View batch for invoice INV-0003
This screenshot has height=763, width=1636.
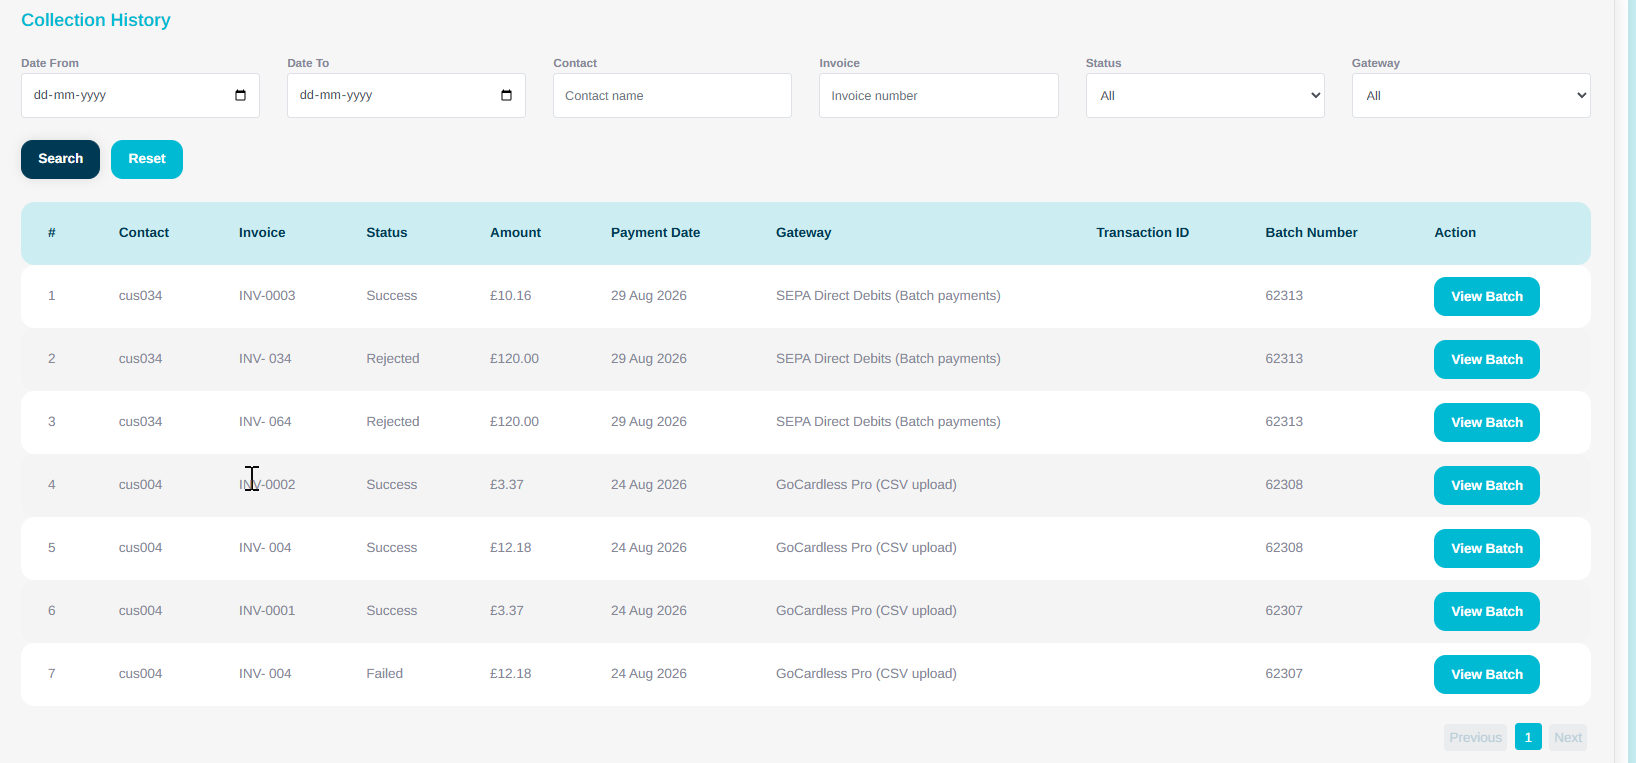point(1487,296)
